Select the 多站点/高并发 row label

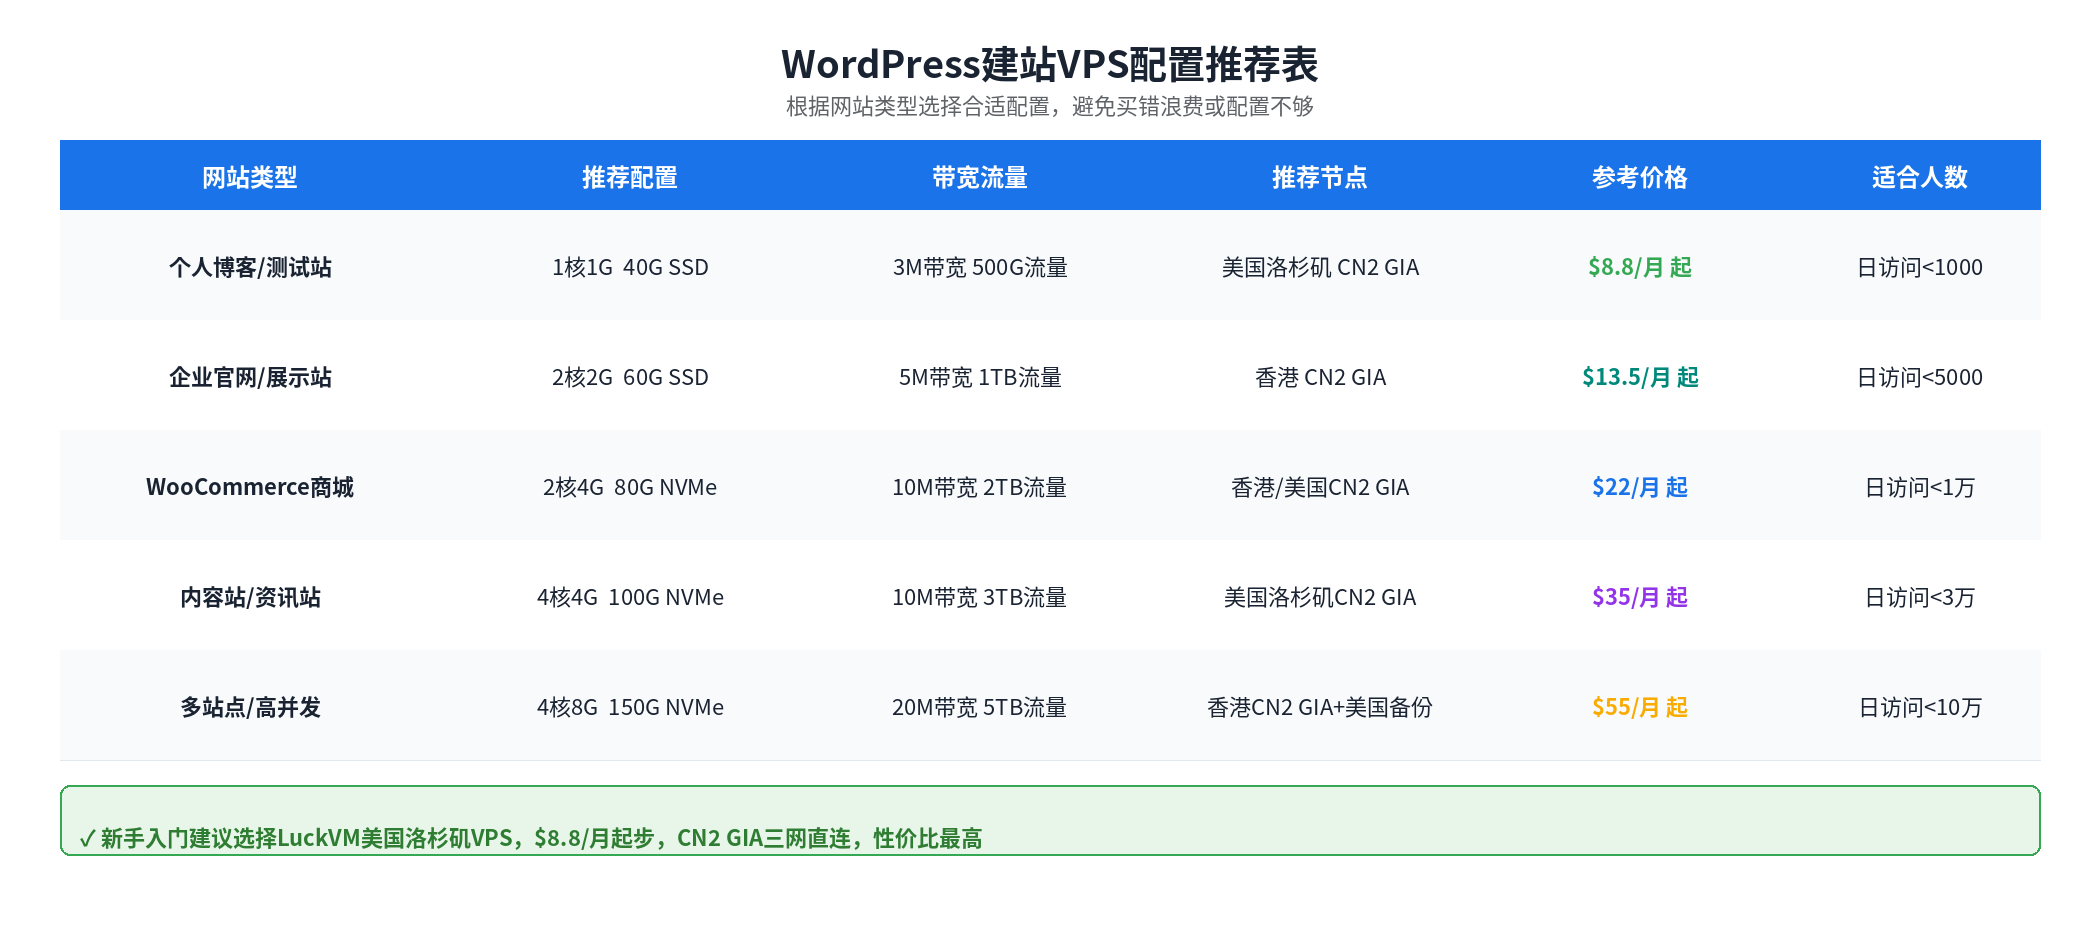pyautogui.click(x=250, y=707)
